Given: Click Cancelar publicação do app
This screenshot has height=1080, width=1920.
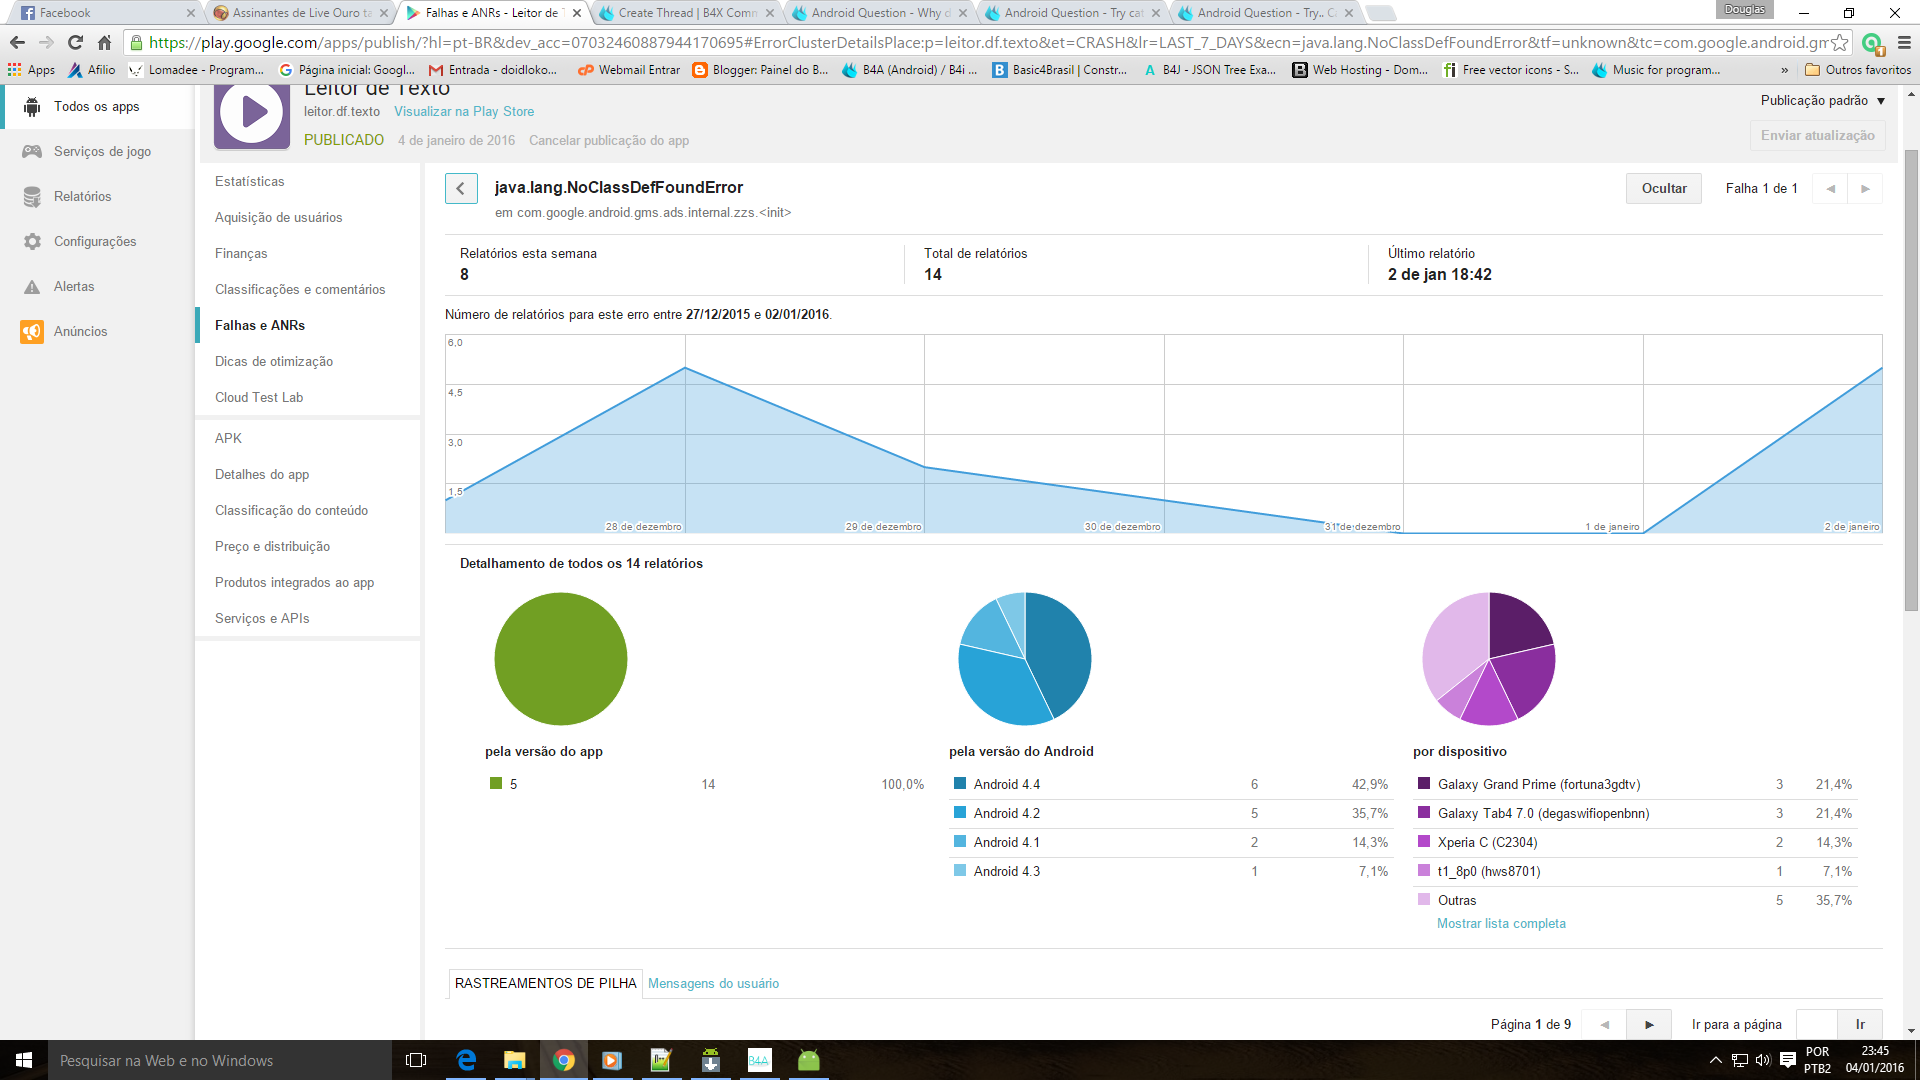Looking at the screenshot, I should click(x=609, y=140).
